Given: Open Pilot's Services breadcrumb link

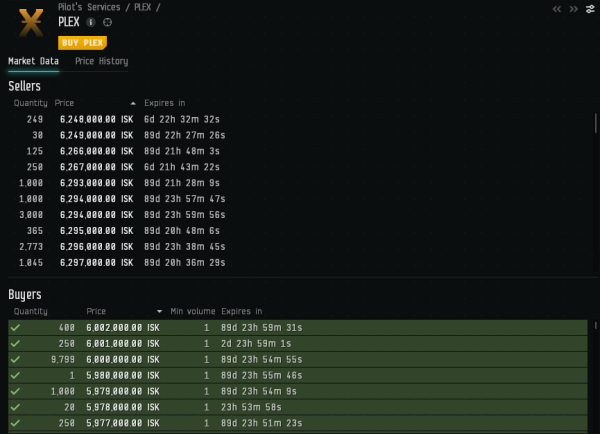Looking at the screenshot, I should [x=89, y=7].
